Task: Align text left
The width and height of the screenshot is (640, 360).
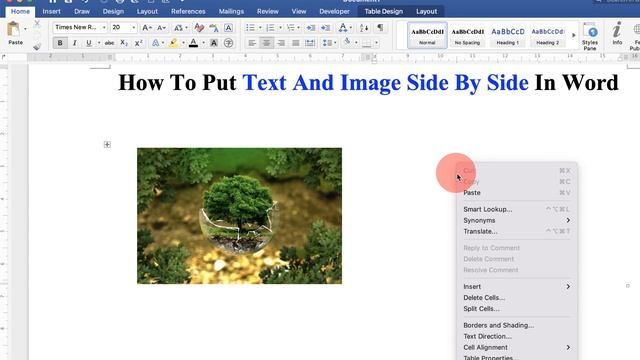Action: (252, 43)
